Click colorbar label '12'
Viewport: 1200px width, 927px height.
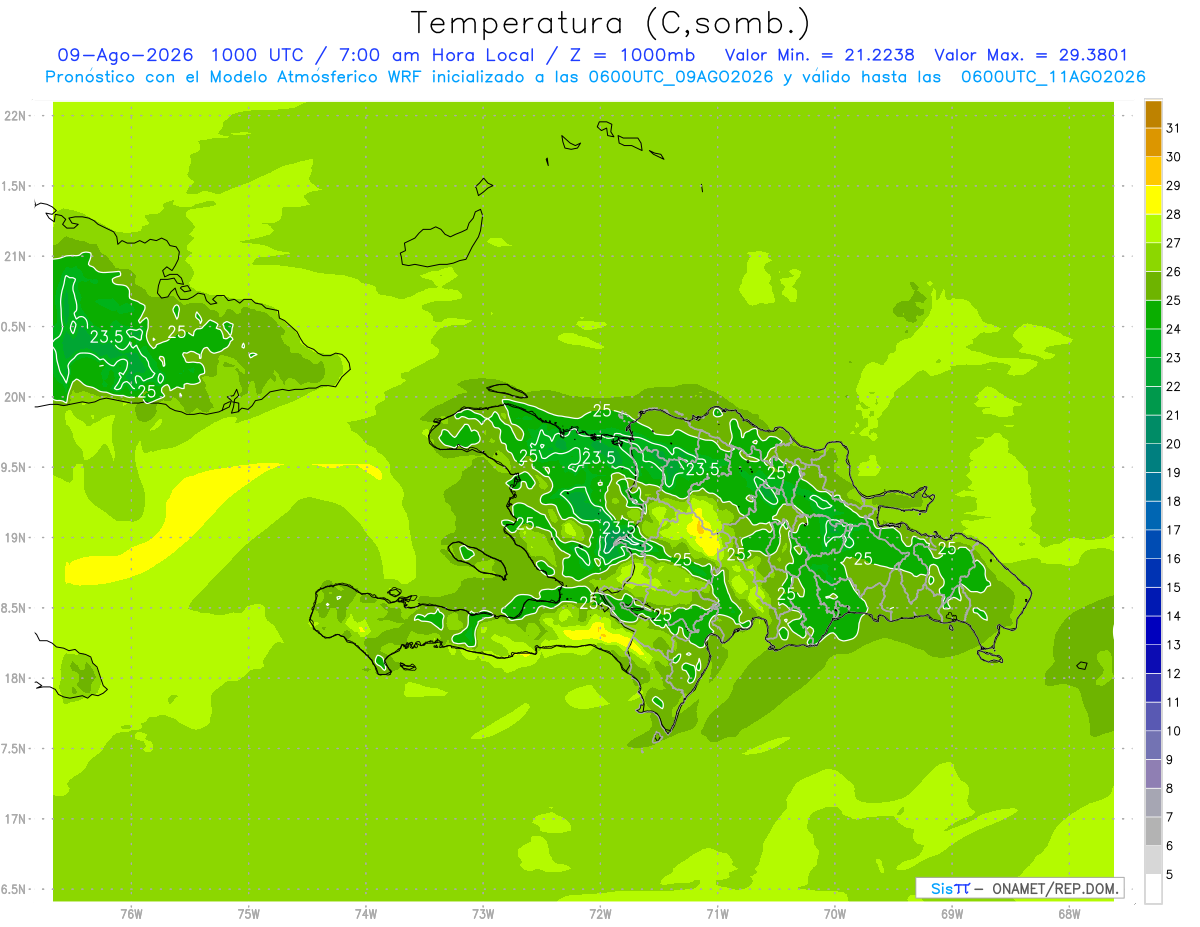1174,674
